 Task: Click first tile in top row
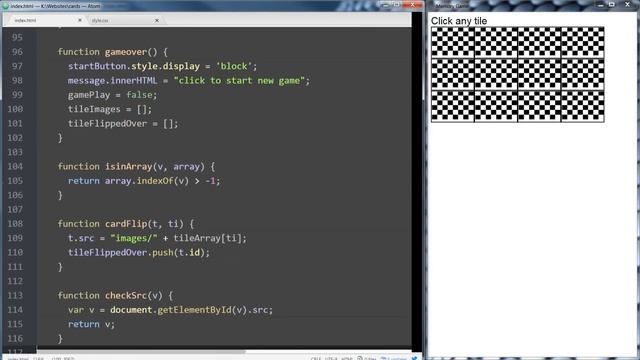[453, 42]
